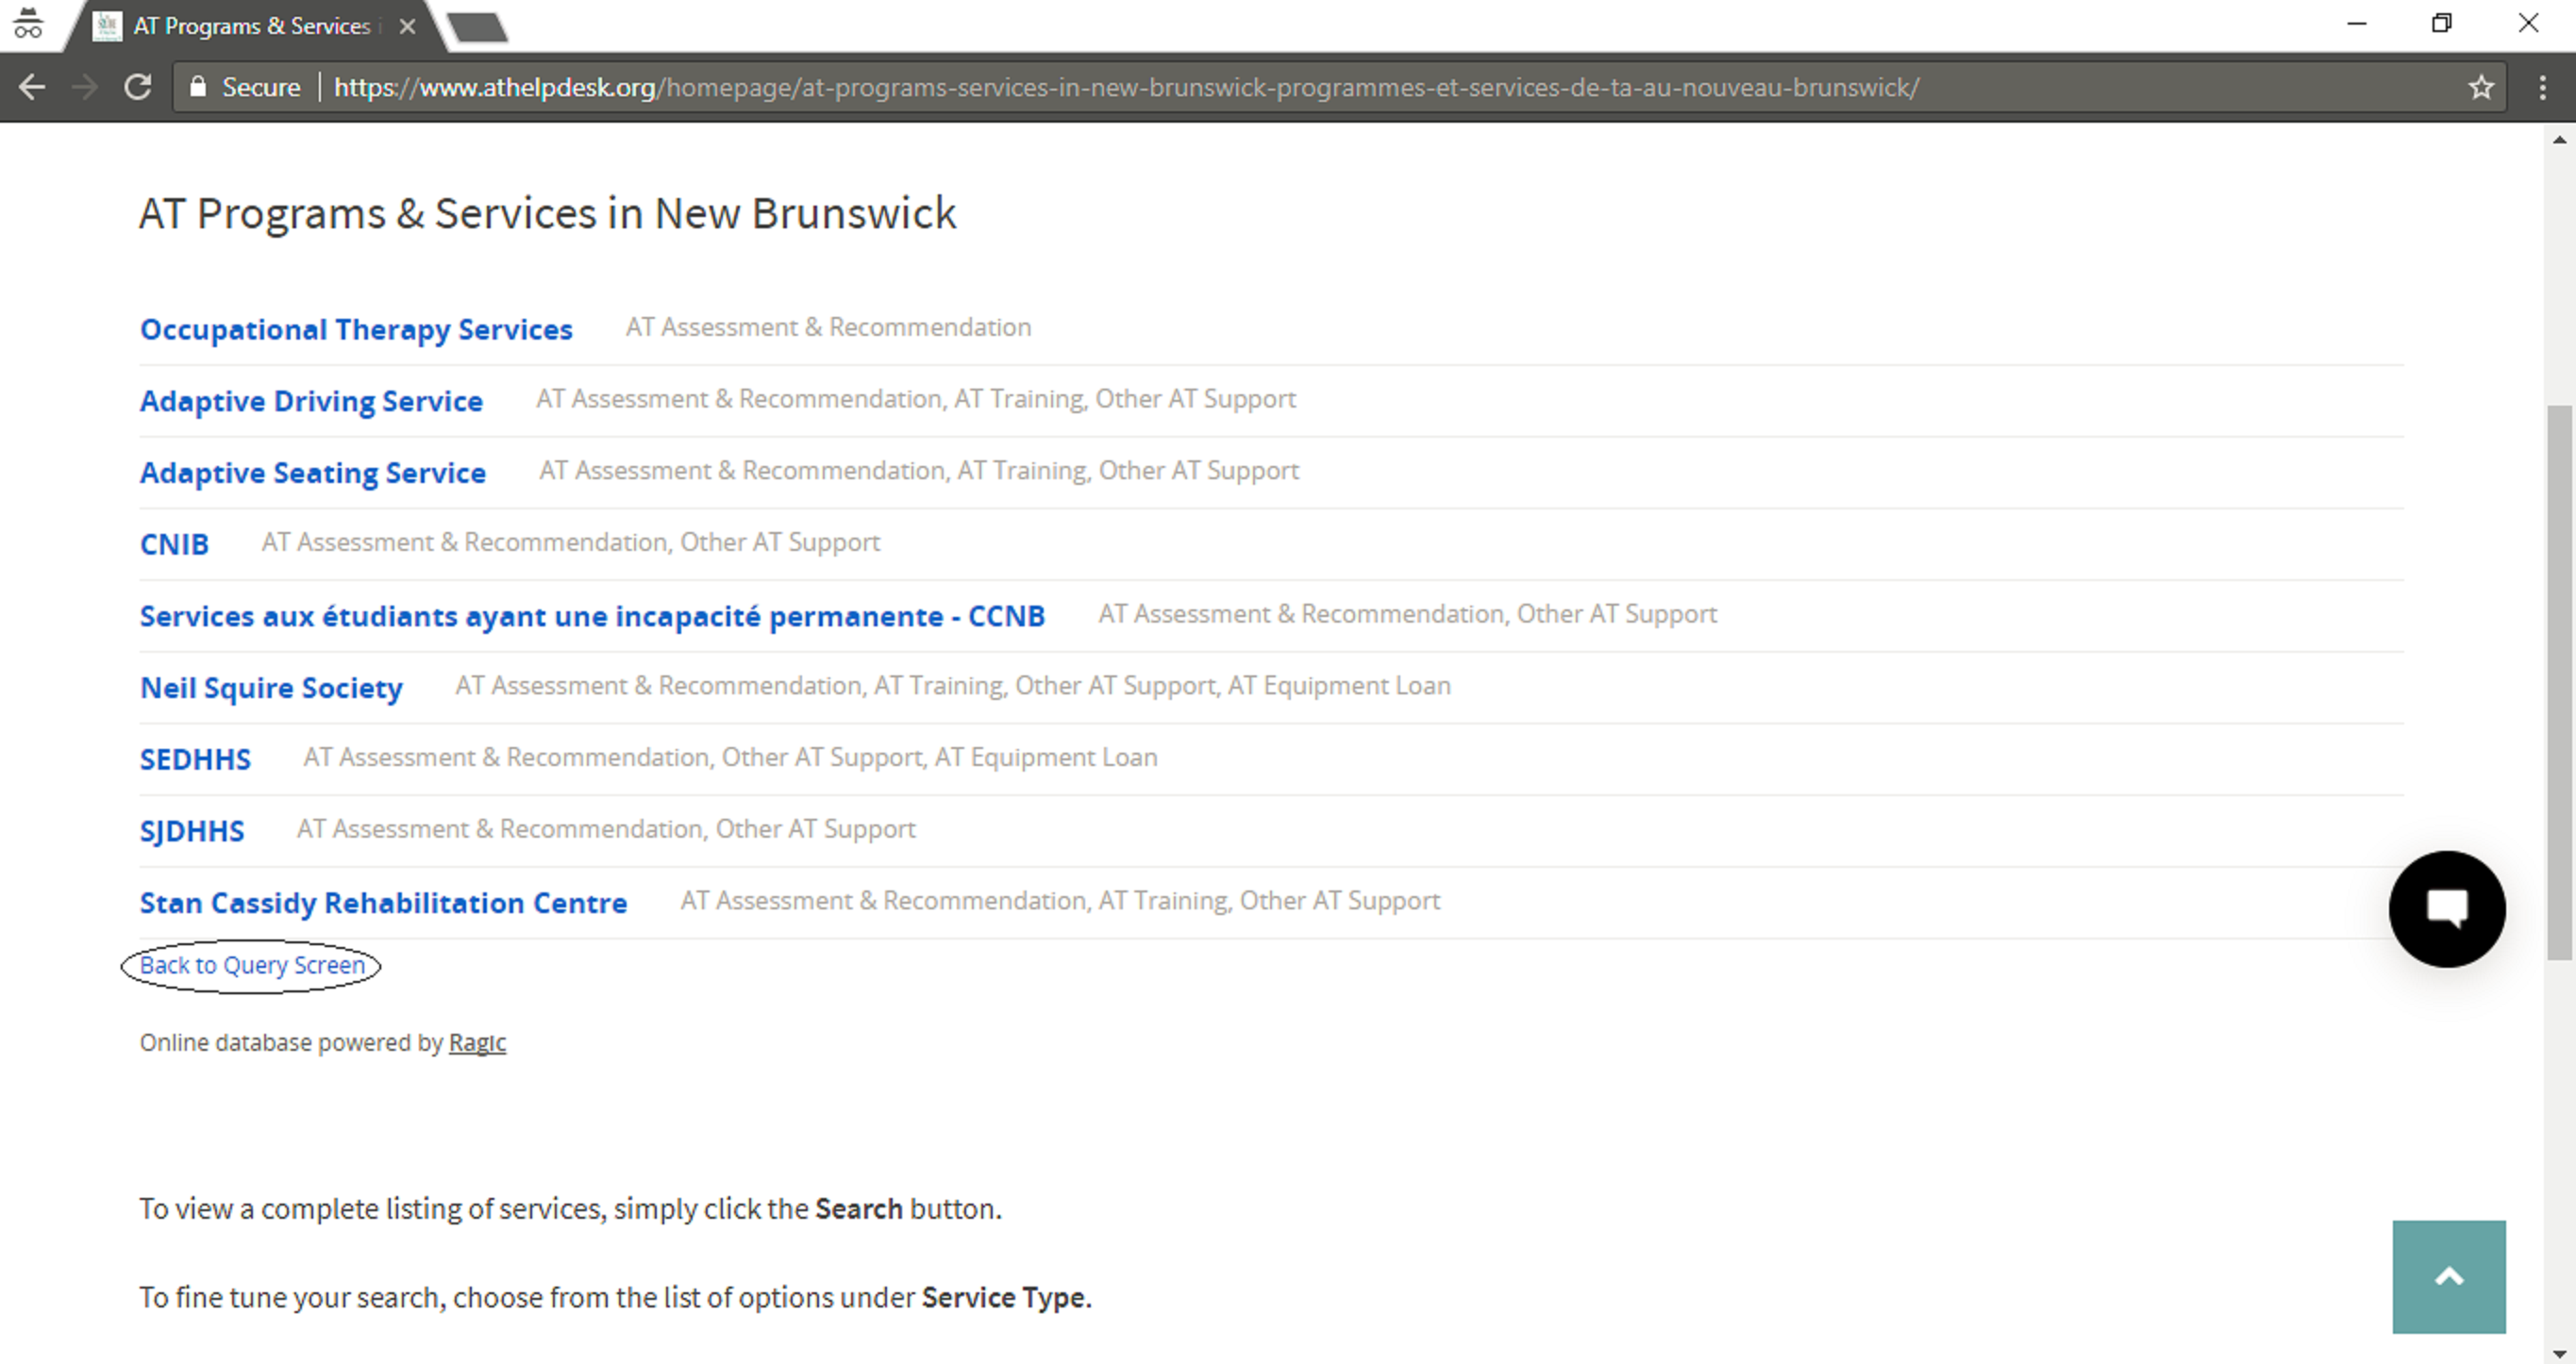Click scrollbar up arrow

(x=2559, y=140)
